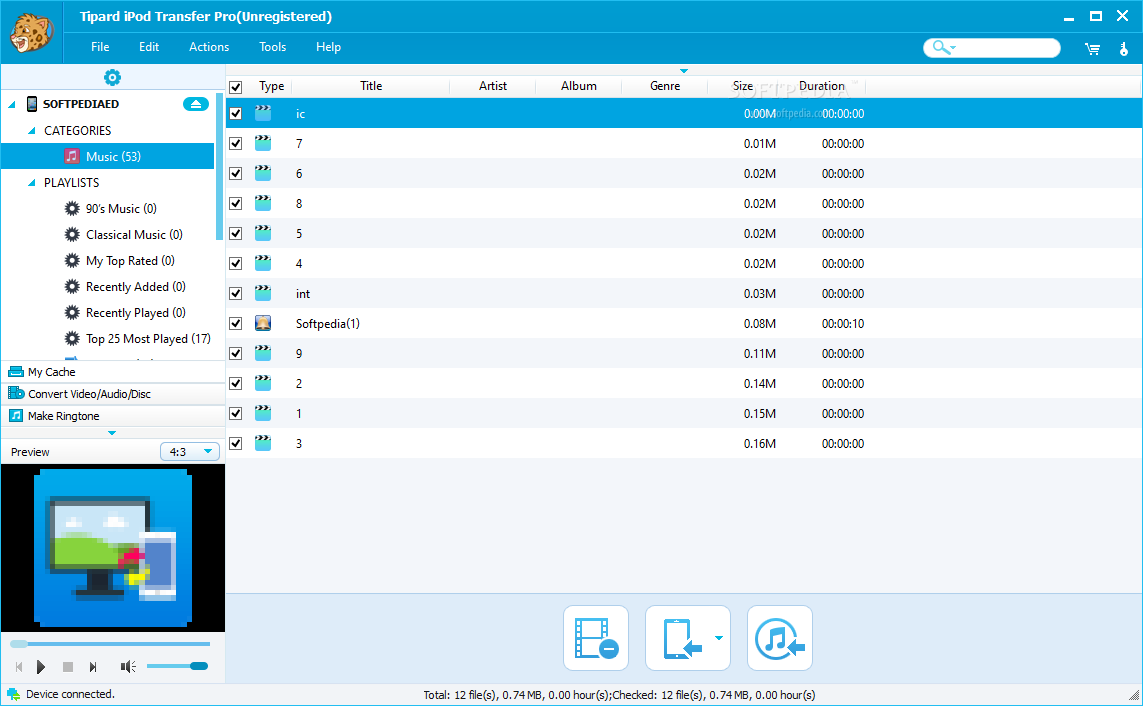Uncheck the file named 'ic'

pyautogui.click(x=235, y=114)
